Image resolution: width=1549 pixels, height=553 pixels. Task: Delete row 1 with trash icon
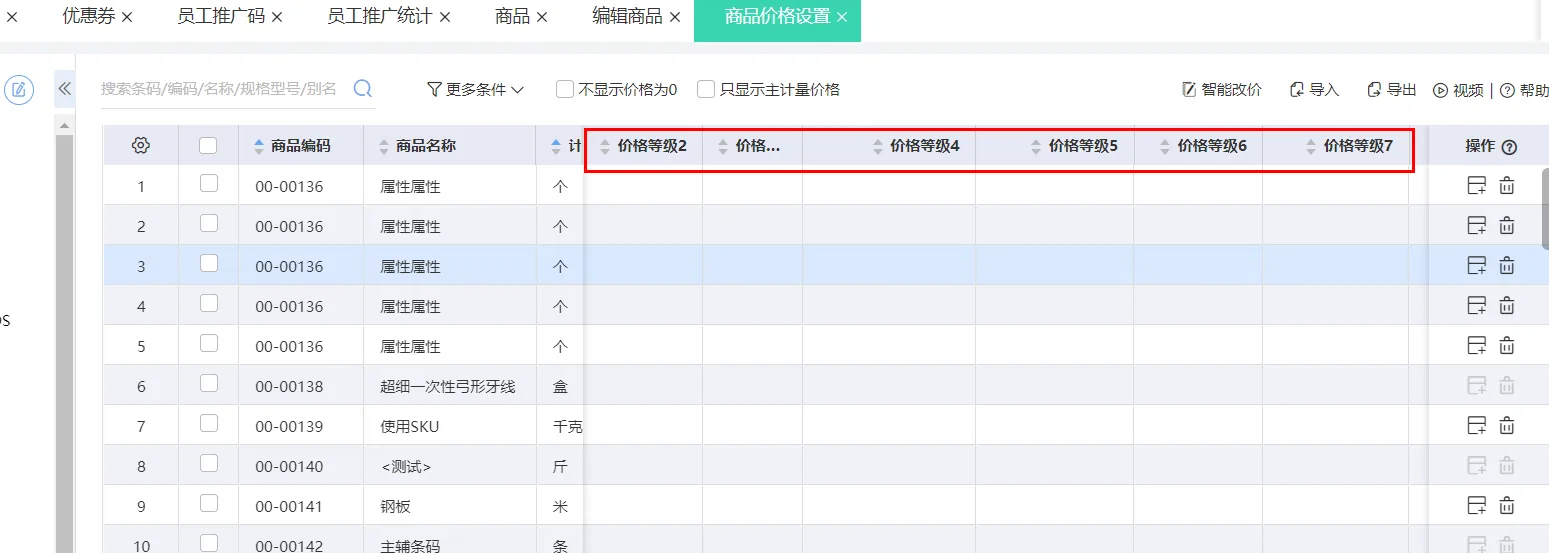click(x=1507, y=185)
